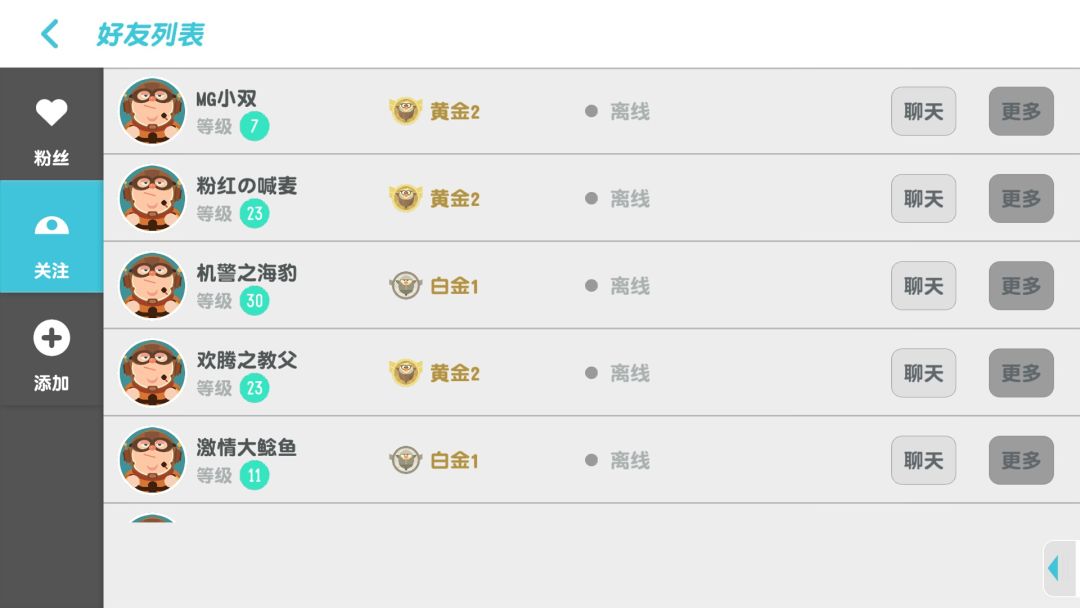Click 粉红の喊麦 avatar picture
The image size is (1080, 608).
[152, 198]
